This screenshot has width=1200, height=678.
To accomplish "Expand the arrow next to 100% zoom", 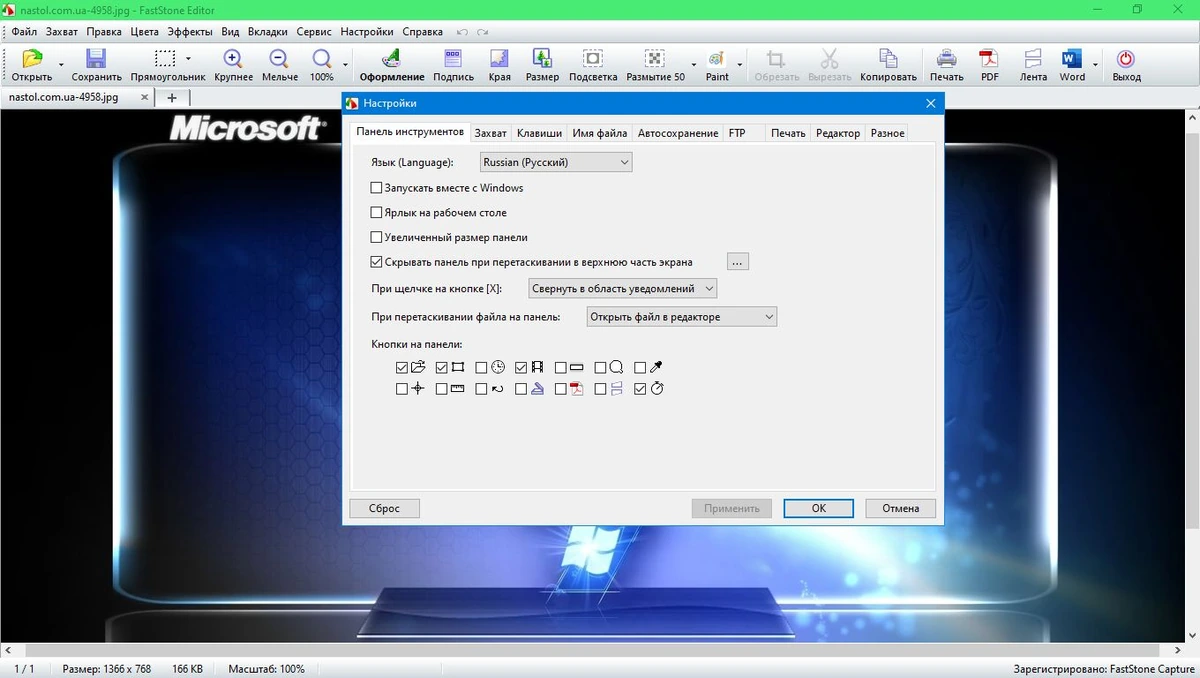I will point(346,65).
